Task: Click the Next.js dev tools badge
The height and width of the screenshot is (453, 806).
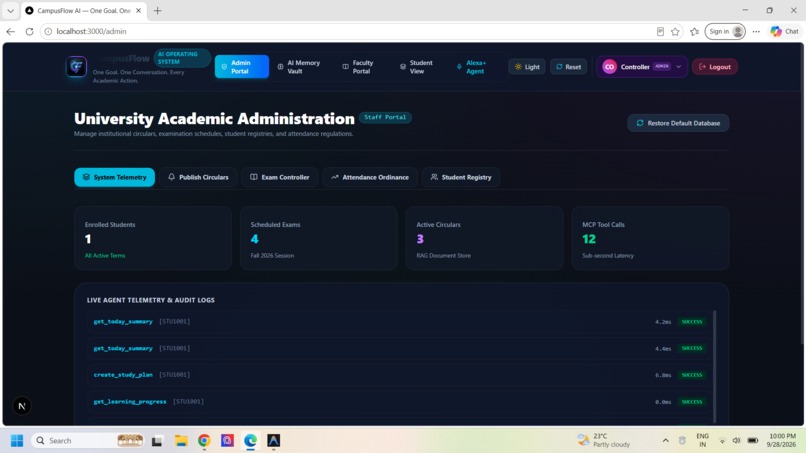Action: [22, 406]
